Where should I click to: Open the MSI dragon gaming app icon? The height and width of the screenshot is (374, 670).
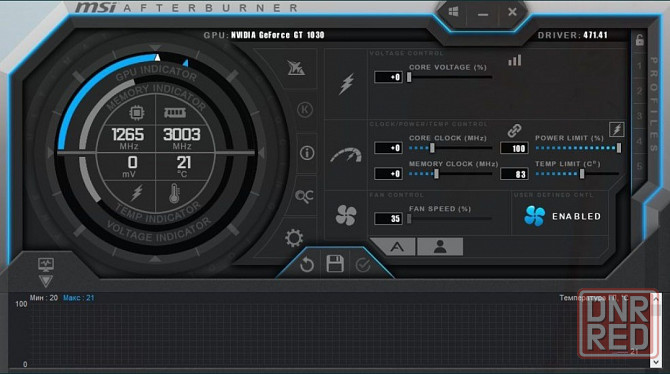[296, 68]
